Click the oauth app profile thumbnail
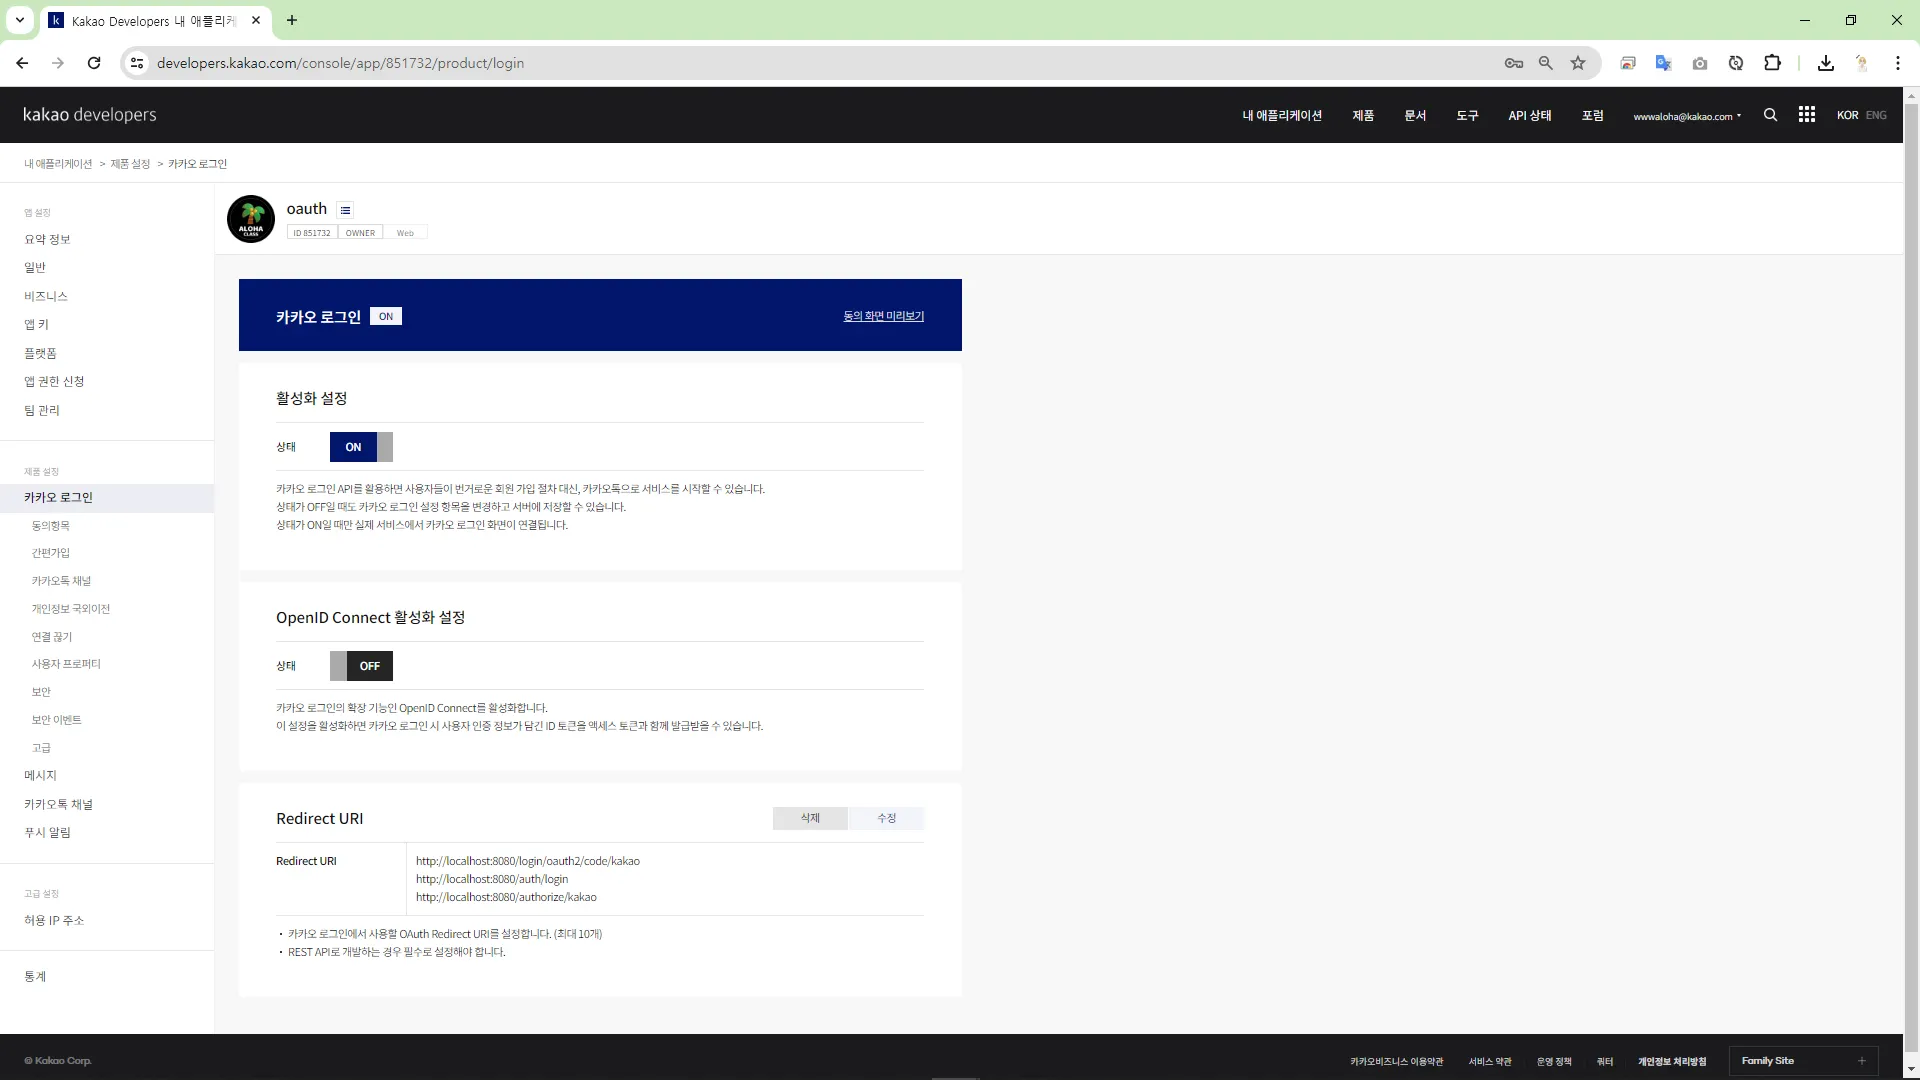Screen dimensions: 1920x1080 [x=251, y=219]
